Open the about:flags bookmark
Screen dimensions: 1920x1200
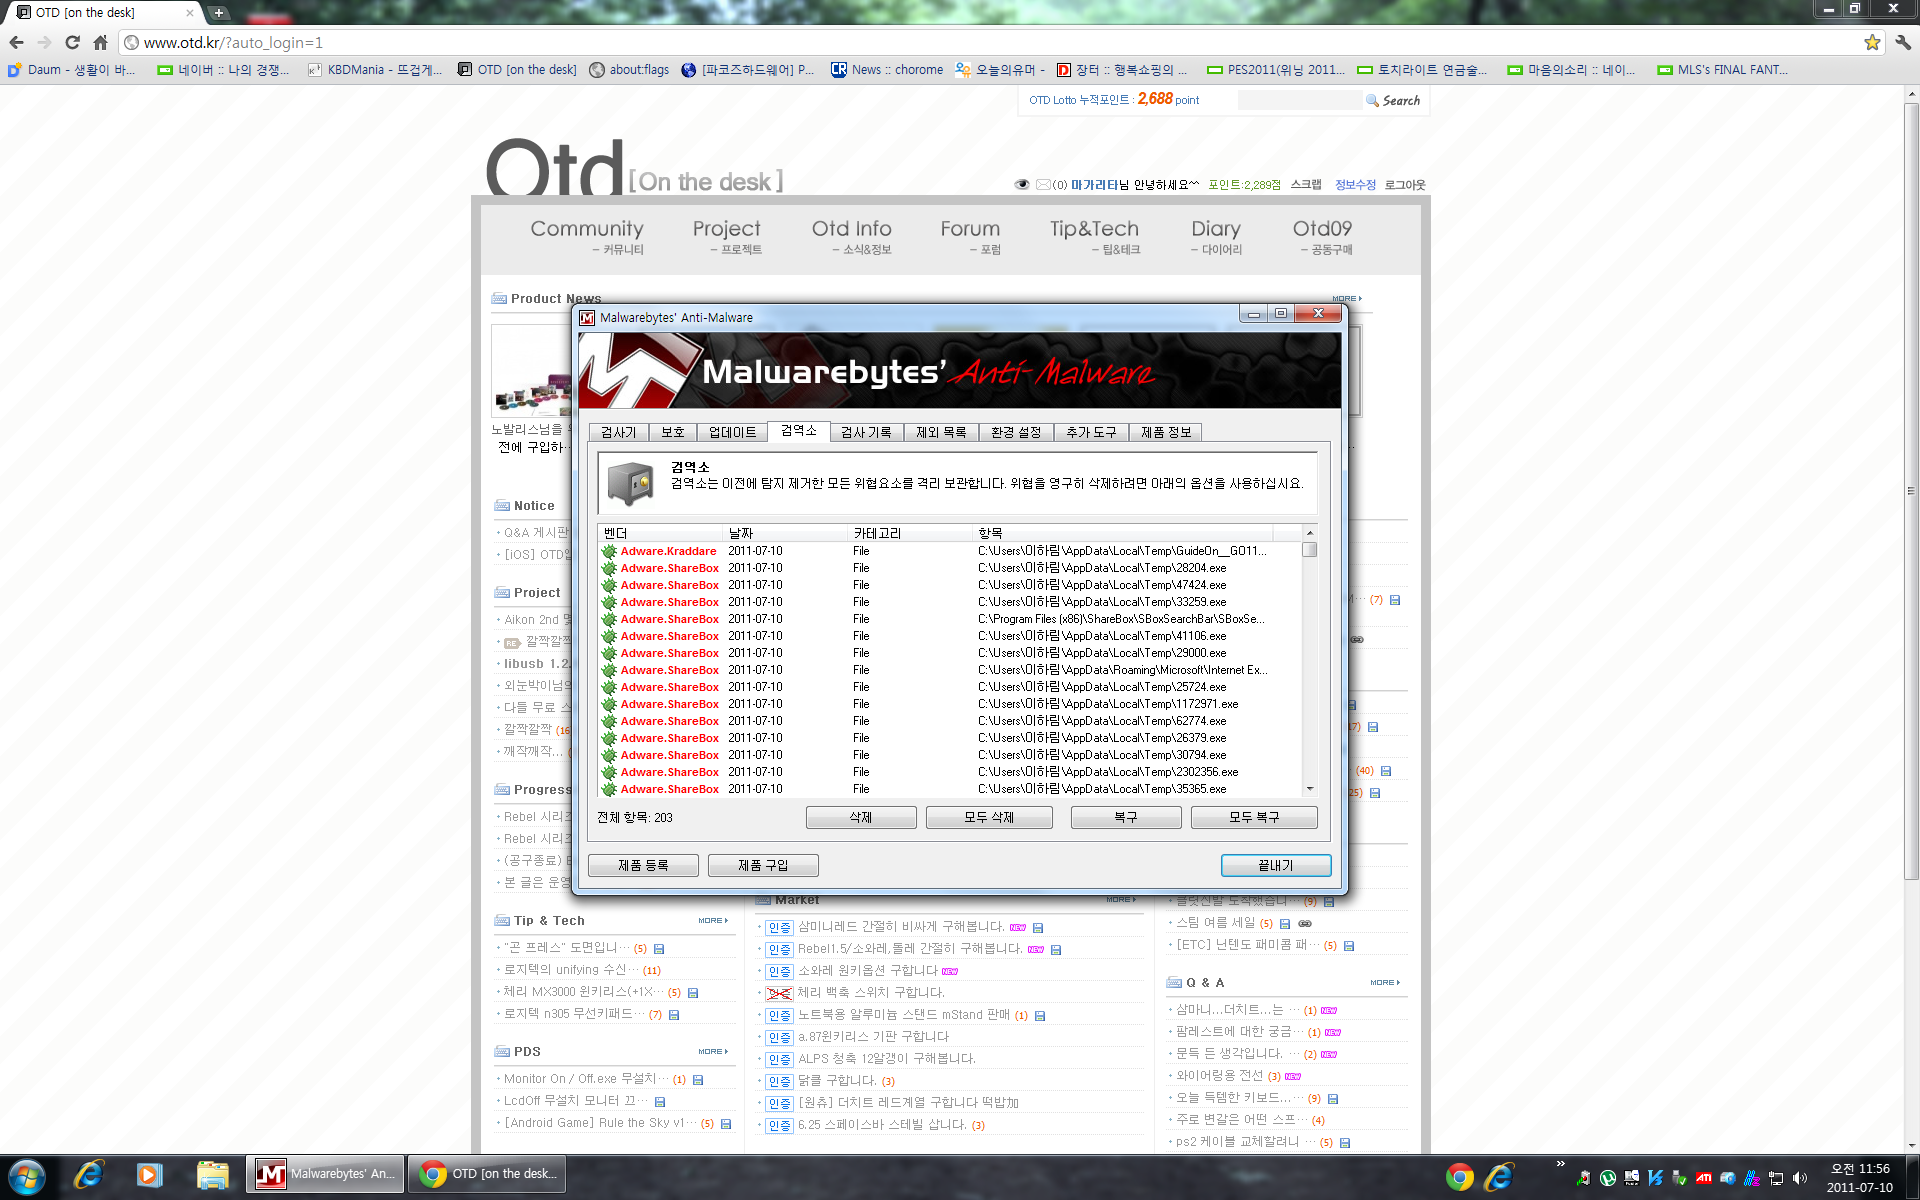[629, 70]
